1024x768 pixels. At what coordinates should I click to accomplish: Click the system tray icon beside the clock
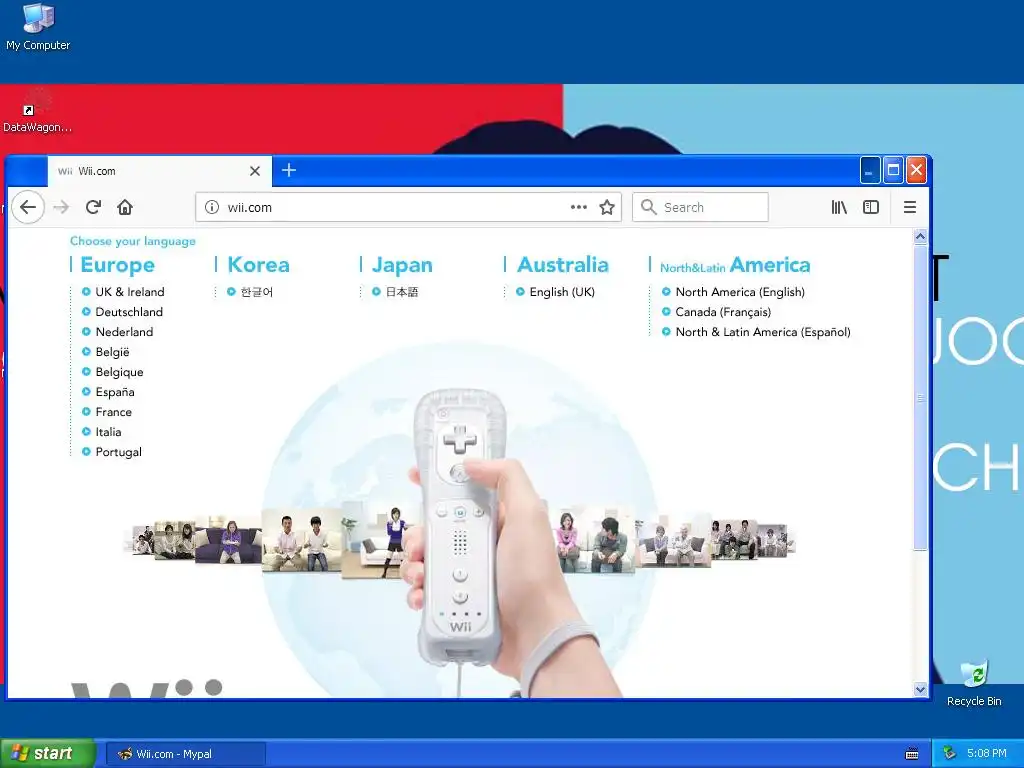pyautogui.click(x=950, y=754)
